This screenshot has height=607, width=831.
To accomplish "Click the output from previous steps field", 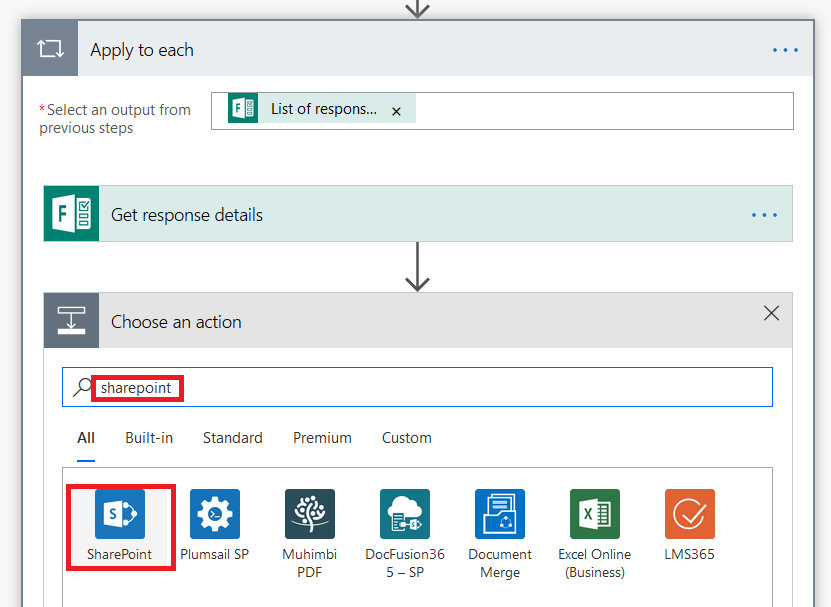I will (x=502, y=111).
